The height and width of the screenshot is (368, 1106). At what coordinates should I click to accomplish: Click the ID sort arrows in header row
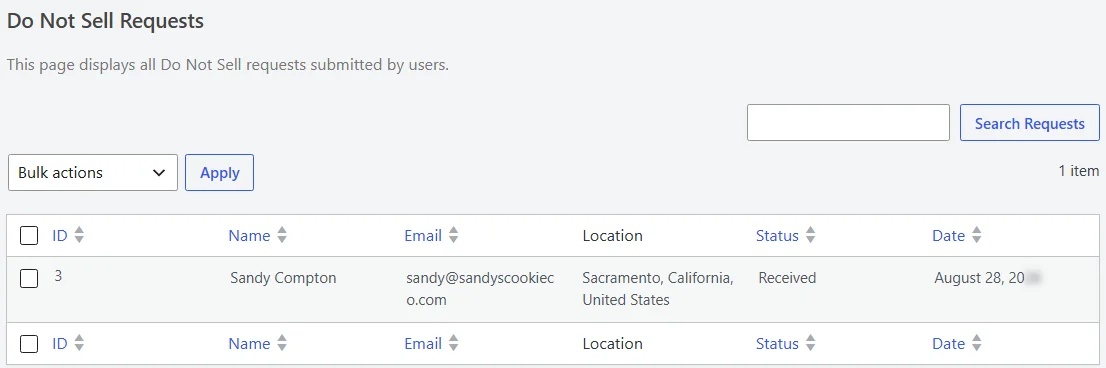[79, 235]
